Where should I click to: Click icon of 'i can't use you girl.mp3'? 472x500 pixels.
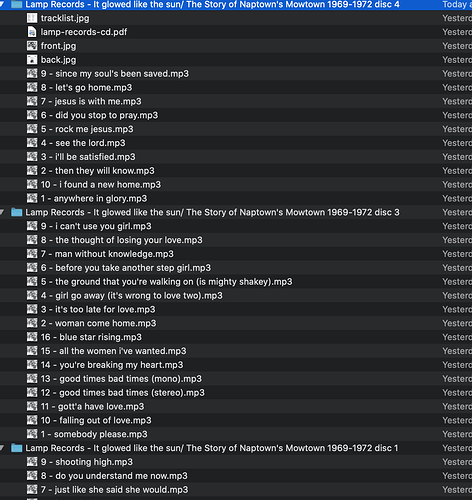(32, 226)
